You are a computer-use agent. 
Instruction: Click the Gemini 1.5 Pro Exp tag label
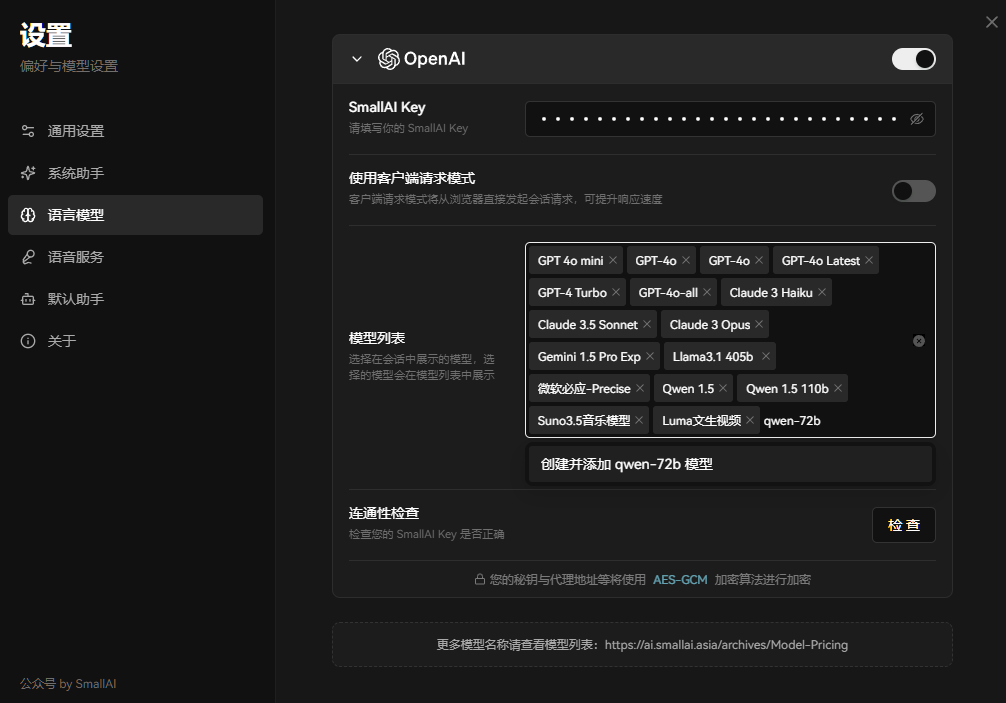click(x=589, y=357)
